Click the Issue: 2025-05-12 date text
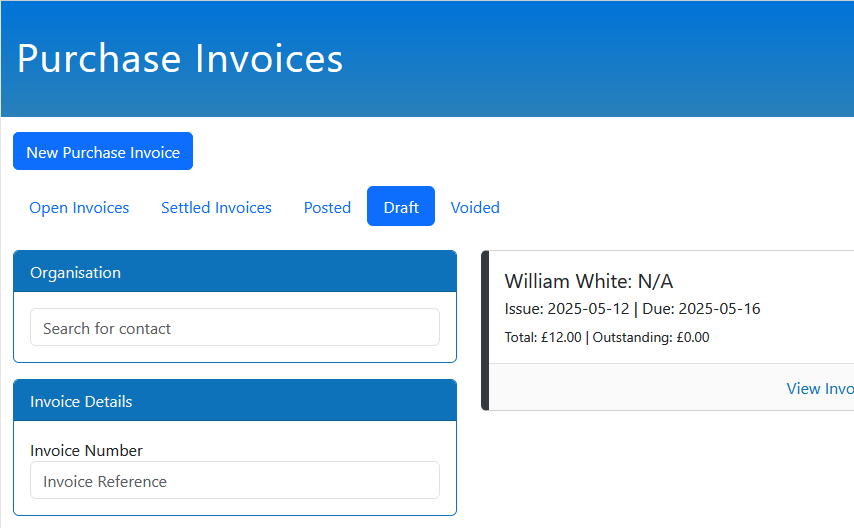Screen dimensions: 854x528 566,309
